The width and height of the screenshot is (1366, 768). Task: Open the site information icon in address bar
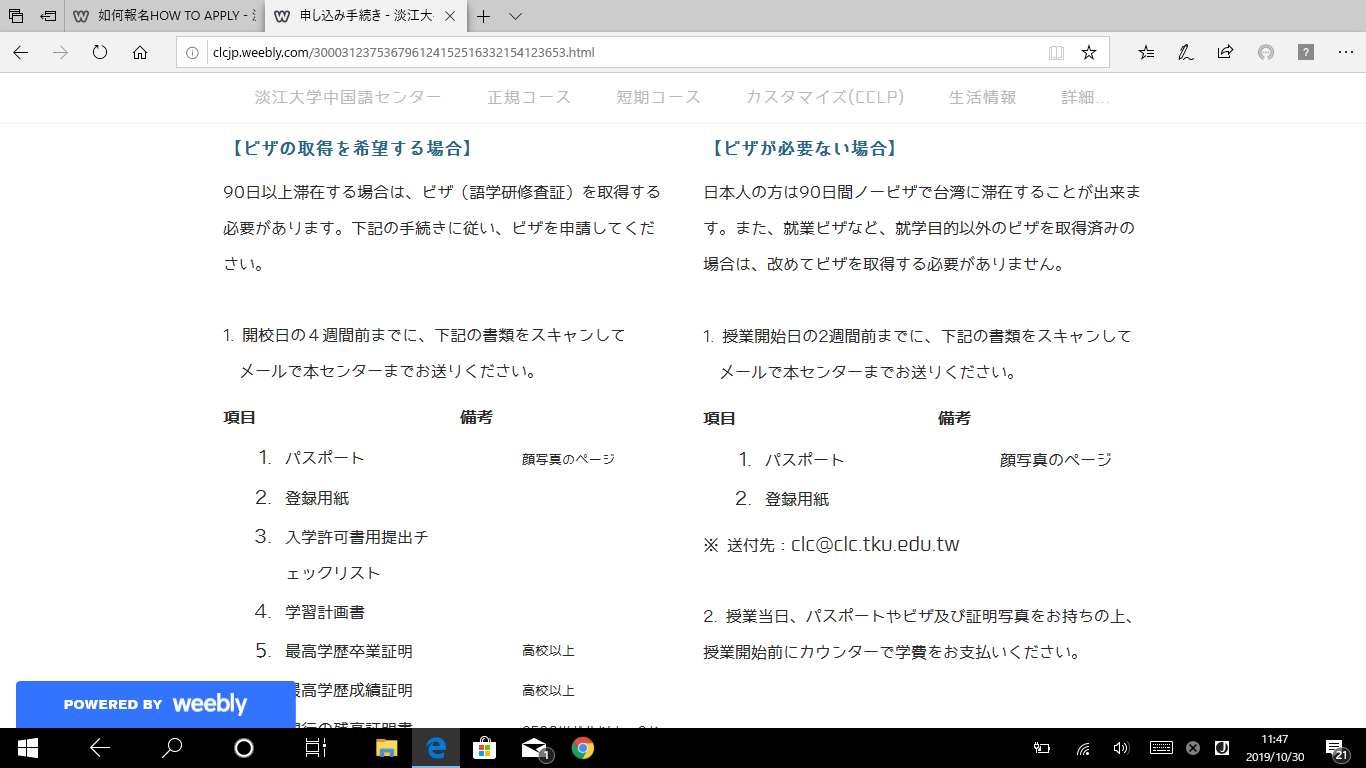193,52
